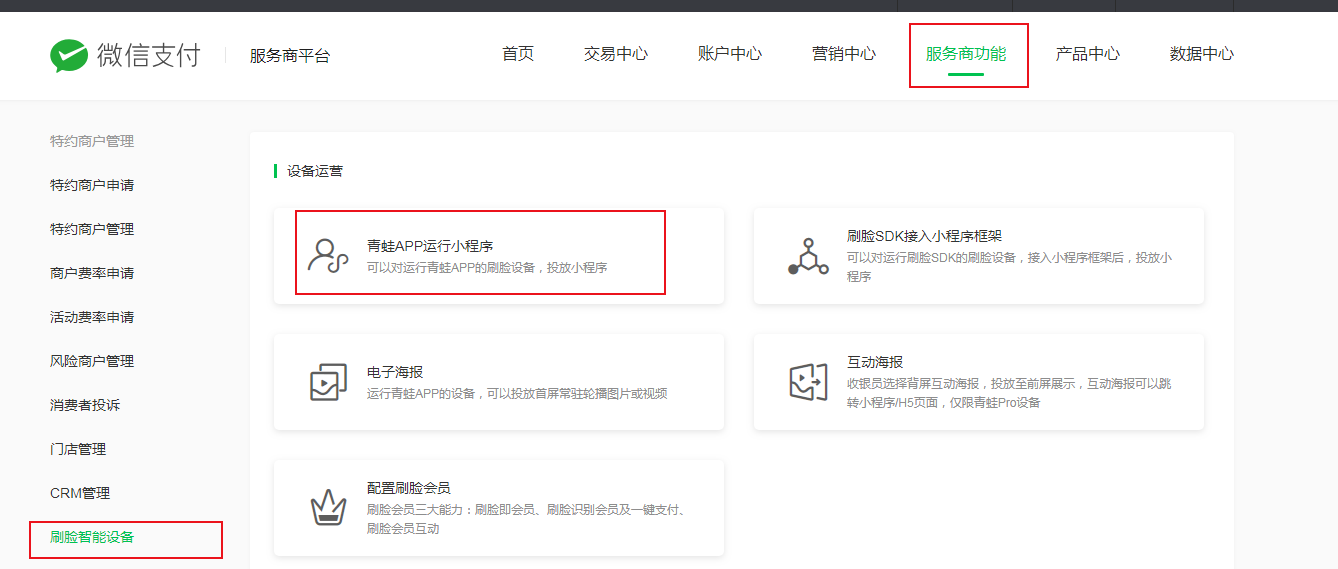Open the 青蛙APP运行小程序 card title

(430, 246)
